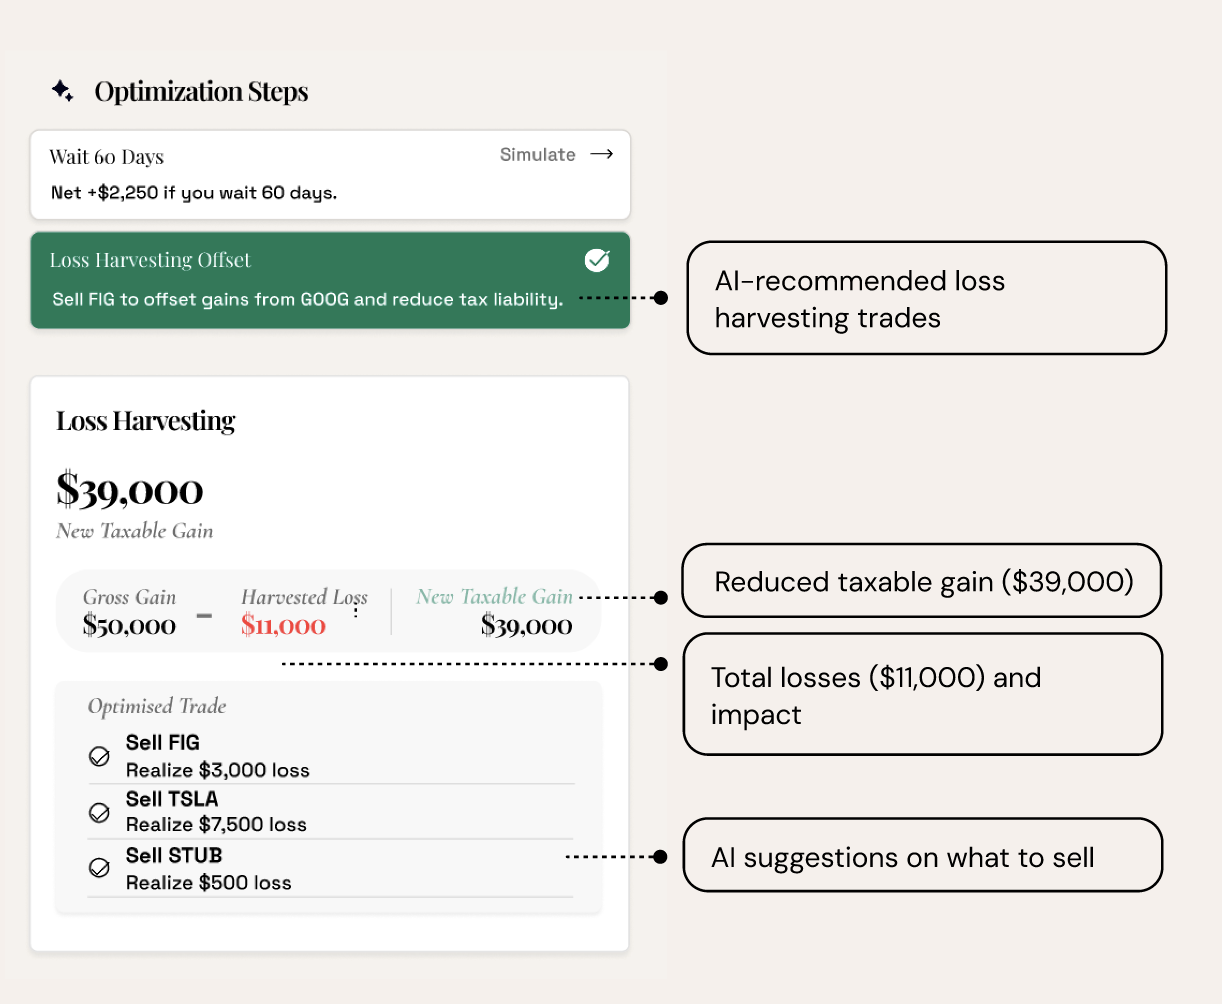Click the New Taxable Gain caption under large figure
This screenshot has height=1004, width=1222.
click(135, 531)
